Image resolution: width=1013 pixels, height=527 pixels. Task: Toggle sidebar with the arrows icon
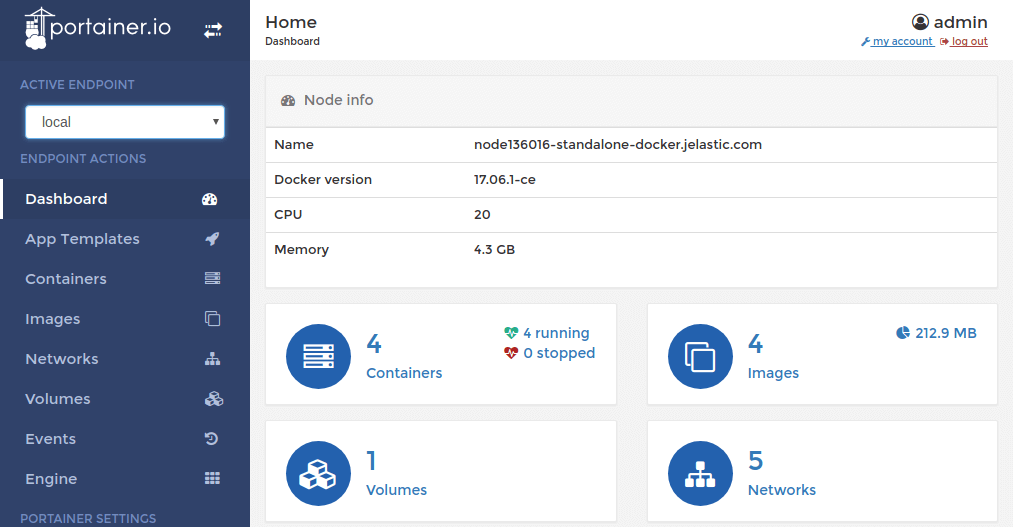[213, 31]
